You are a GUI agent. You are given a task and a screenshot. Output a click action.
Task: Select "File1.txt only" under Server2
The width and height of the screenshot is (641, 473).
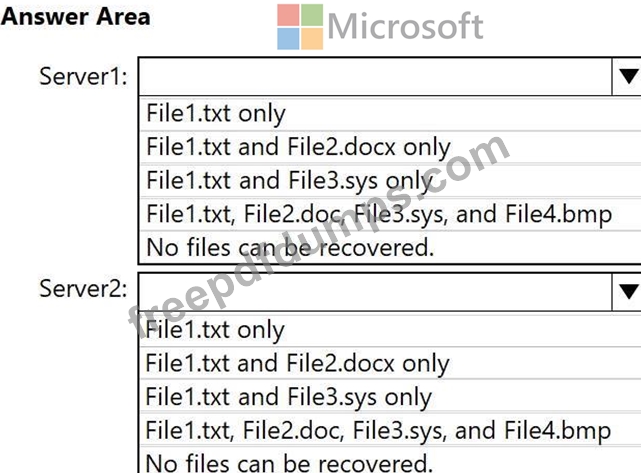[216, 329]
